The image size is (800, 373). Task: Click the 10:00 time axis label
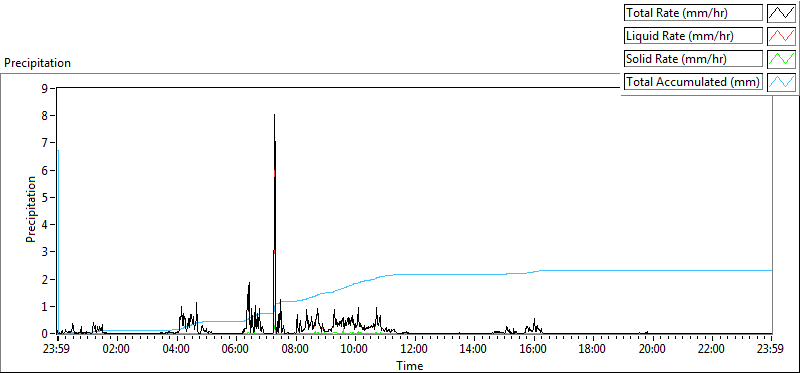pyautogui.click(x=355, y=350)
